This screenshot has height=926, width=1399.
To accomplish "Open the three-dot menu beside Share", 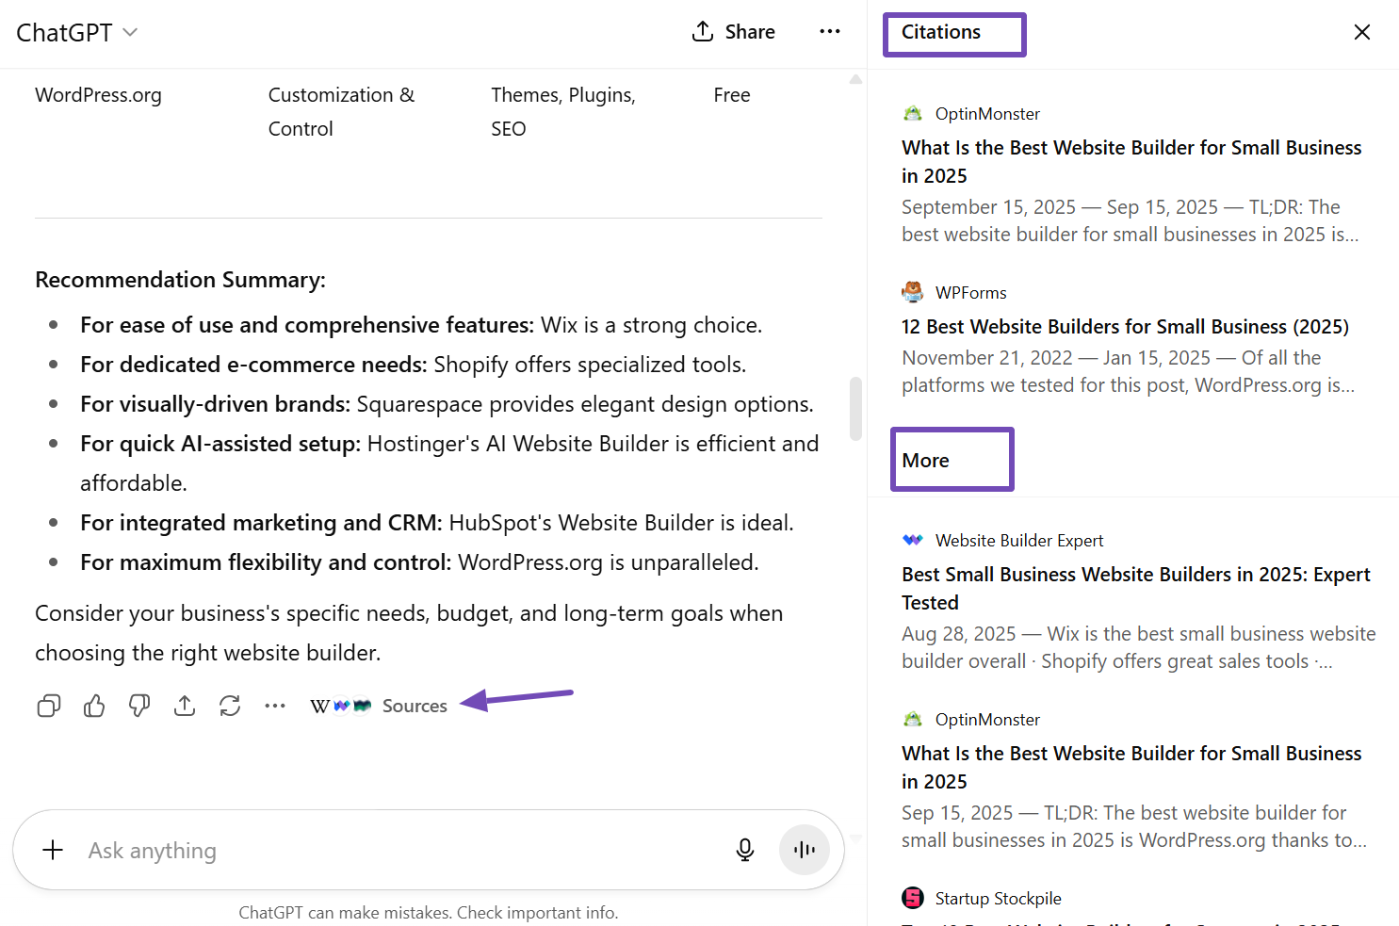I will click(829, 32).
